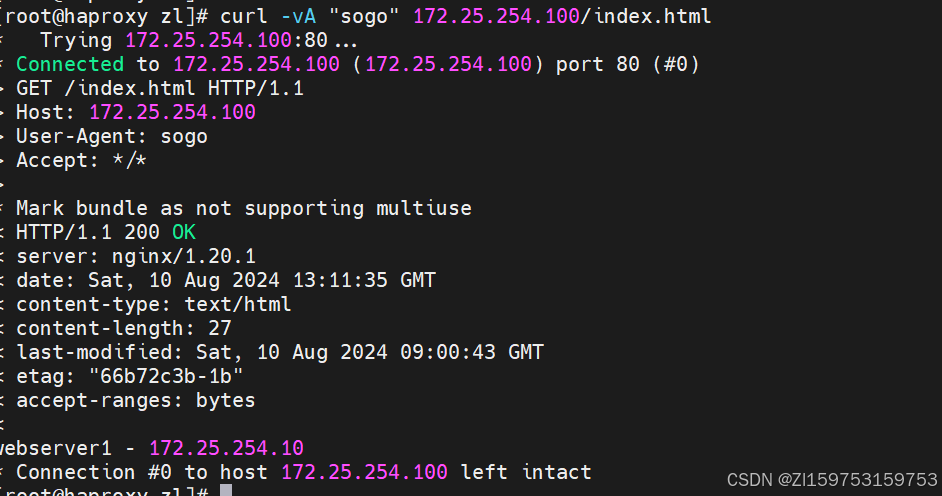
Task: Click the content-type: text/html line
Action: point(154,304)
